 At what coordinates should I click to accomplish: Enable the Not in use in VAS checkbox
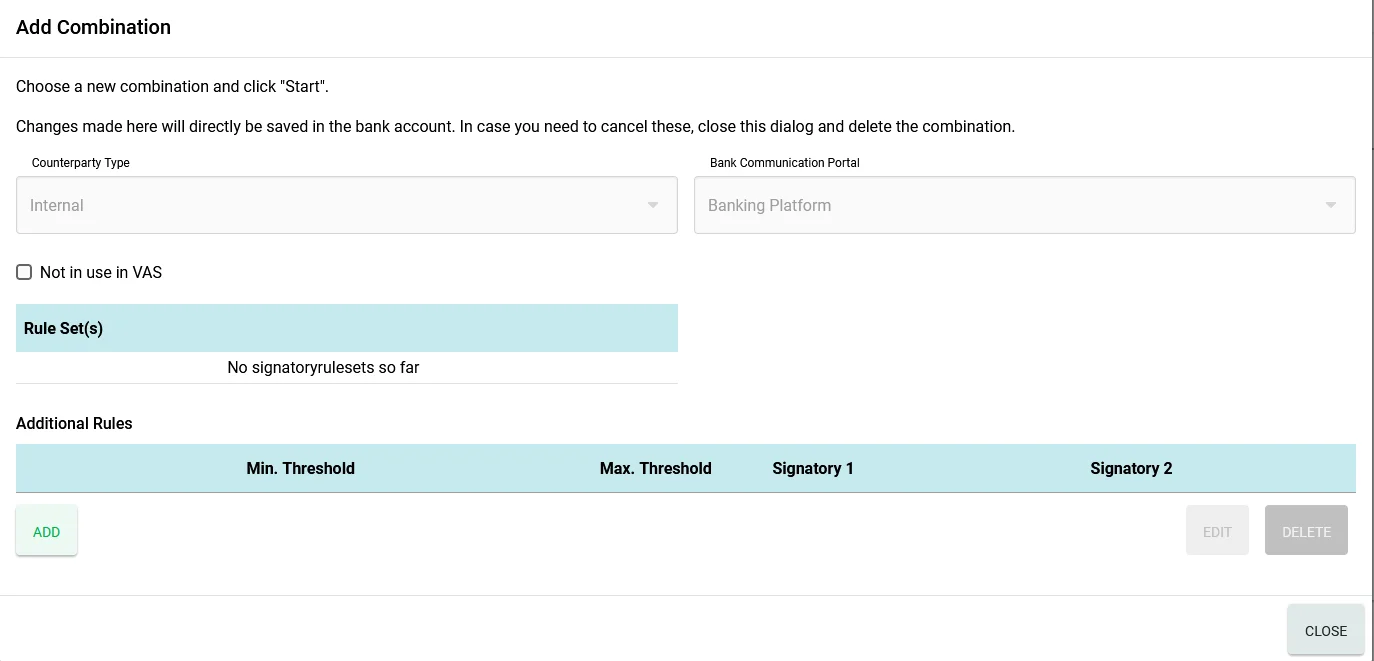(24, 272)
